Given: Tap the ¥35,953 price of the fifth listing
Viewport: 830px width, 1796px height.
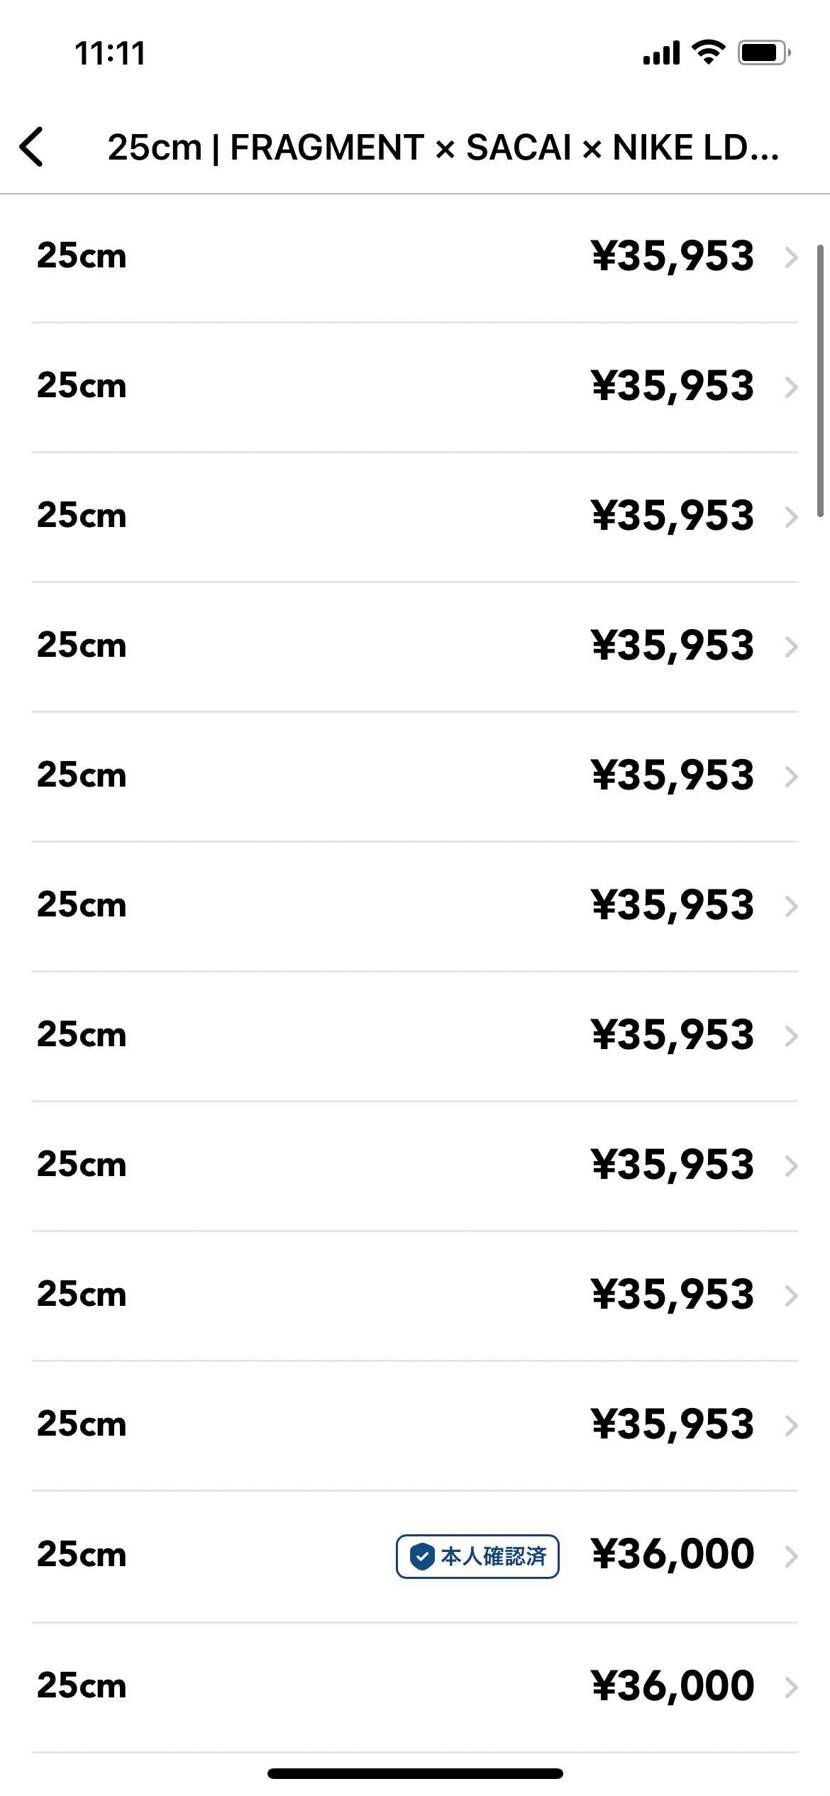Looking at the screenshot, I should click(672, 775).
